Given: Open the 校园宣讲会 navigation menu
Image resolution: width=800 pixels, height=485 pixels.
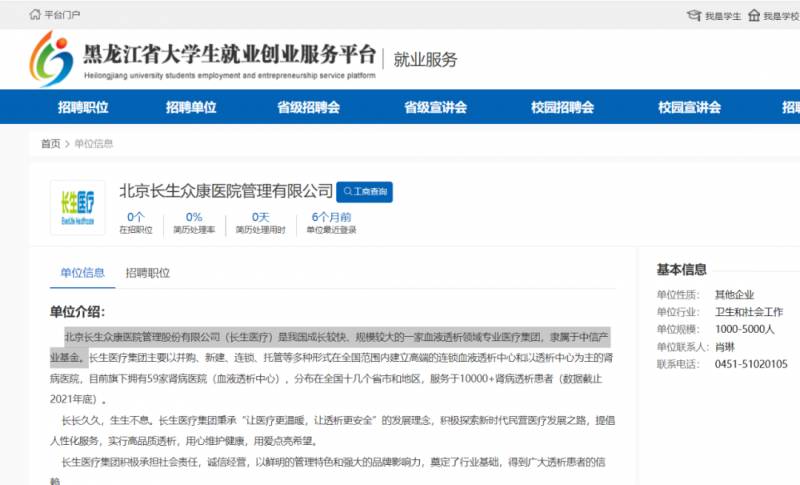Looking at the screenshot, I should pyautogui.click(x=689, y=107).
